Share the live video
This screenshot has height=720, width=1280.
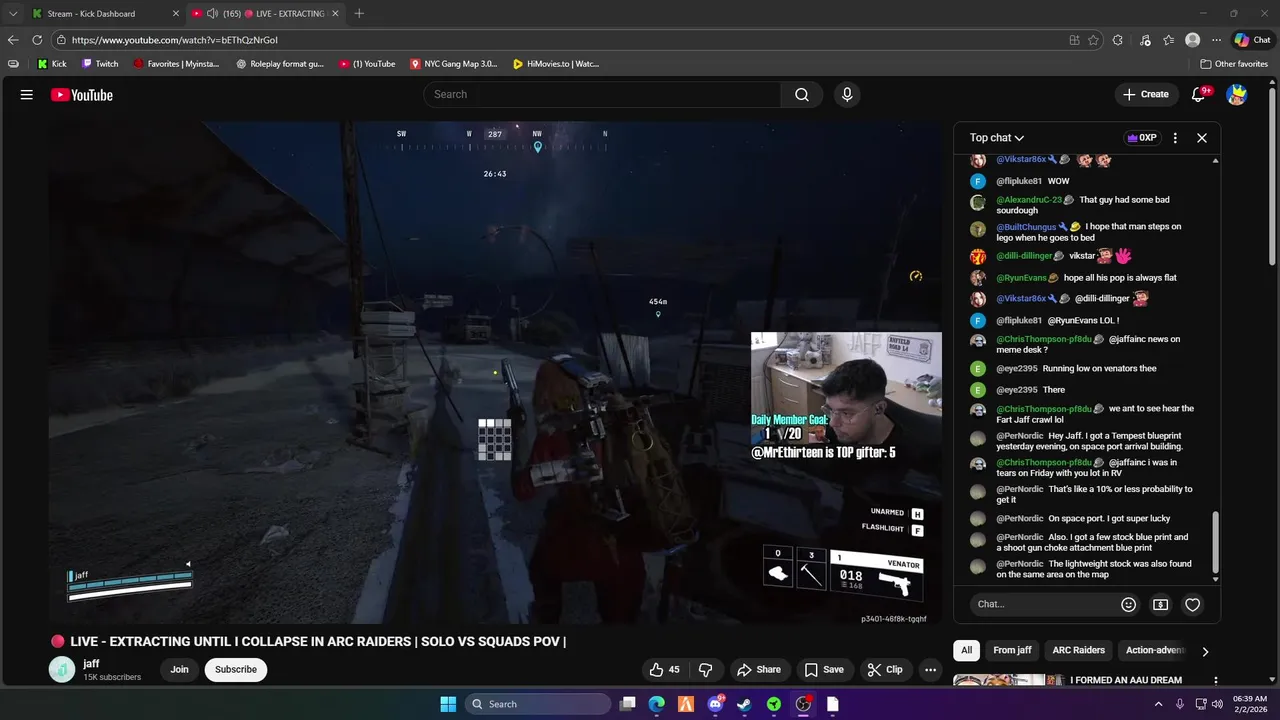coord(758,670)
